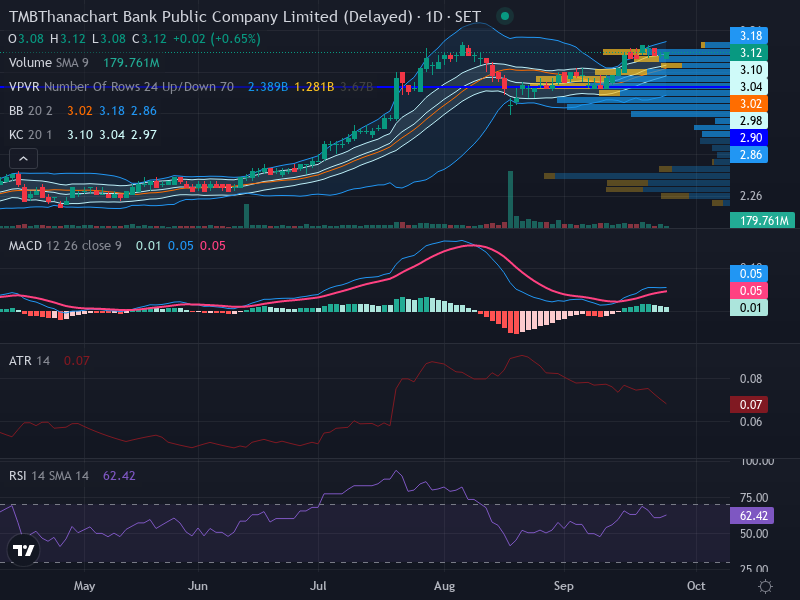Click the H3.12 high price value
The height and width of the screenshot is (600, 800).
click(x=67, y=39)
